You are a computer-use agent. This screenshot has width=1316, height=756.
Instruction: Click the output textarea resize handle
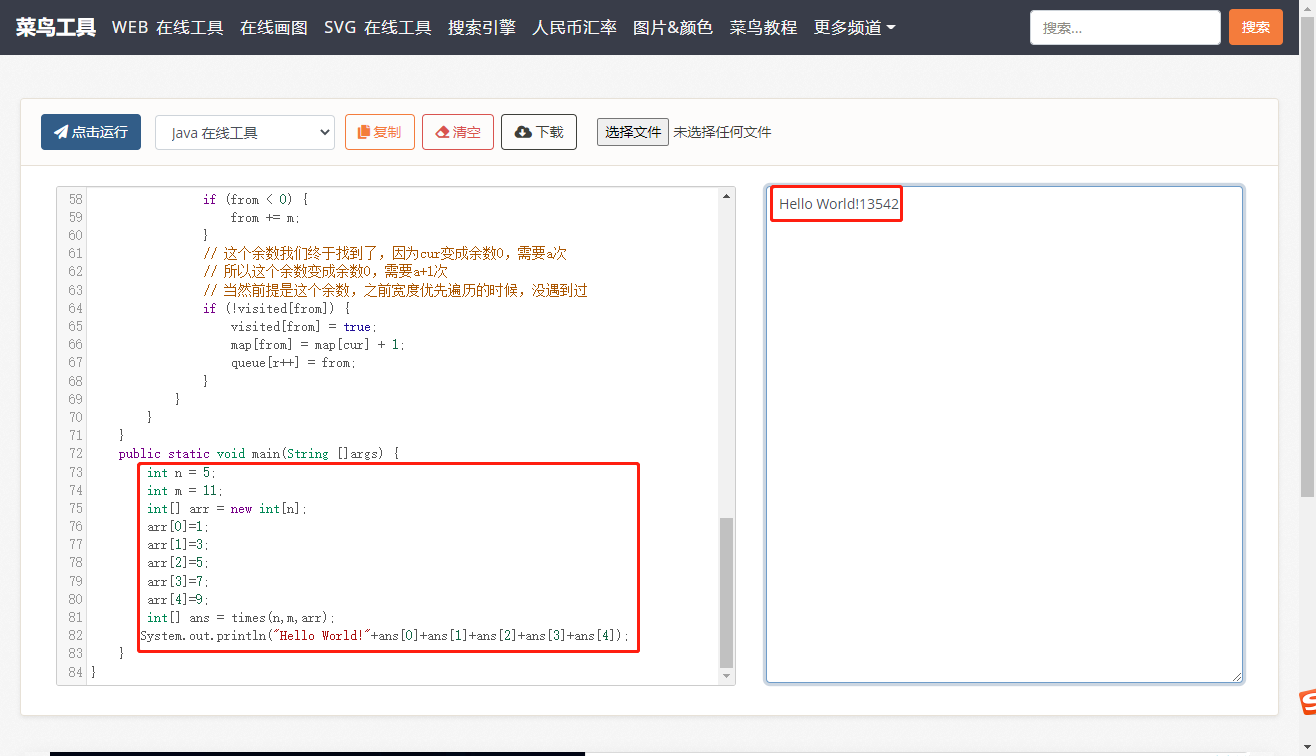pos(1236,676)
